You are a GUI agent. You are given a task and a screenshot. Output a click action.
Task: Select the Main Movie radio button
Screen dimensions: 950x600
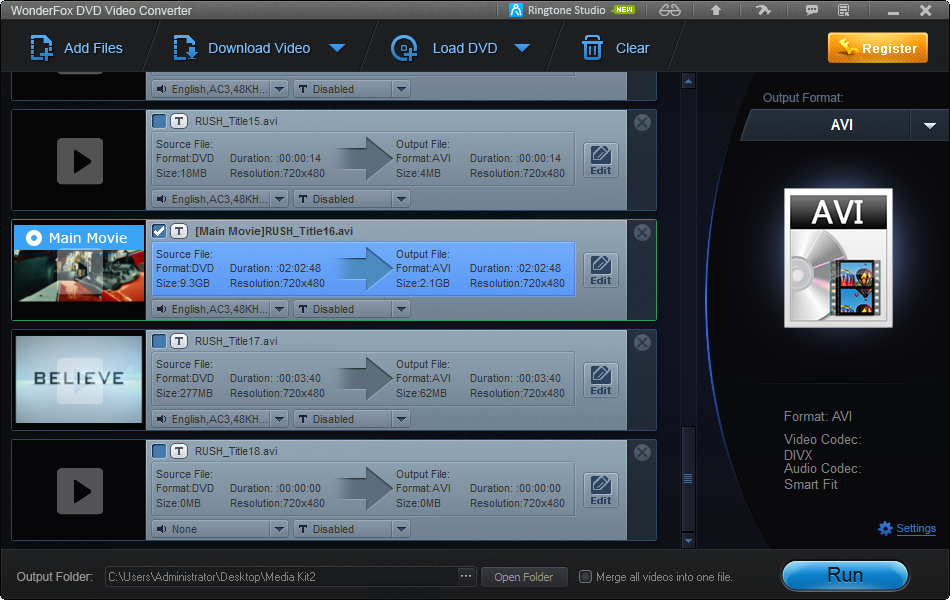pos(34,238)
